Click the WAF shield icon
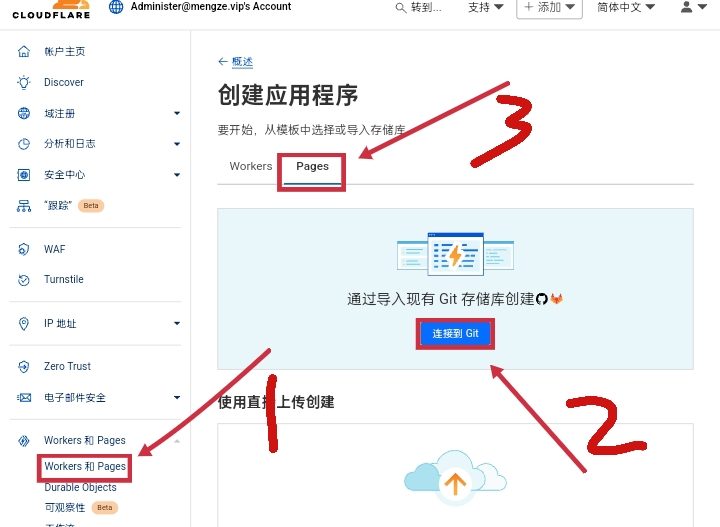 click(24, 249)
